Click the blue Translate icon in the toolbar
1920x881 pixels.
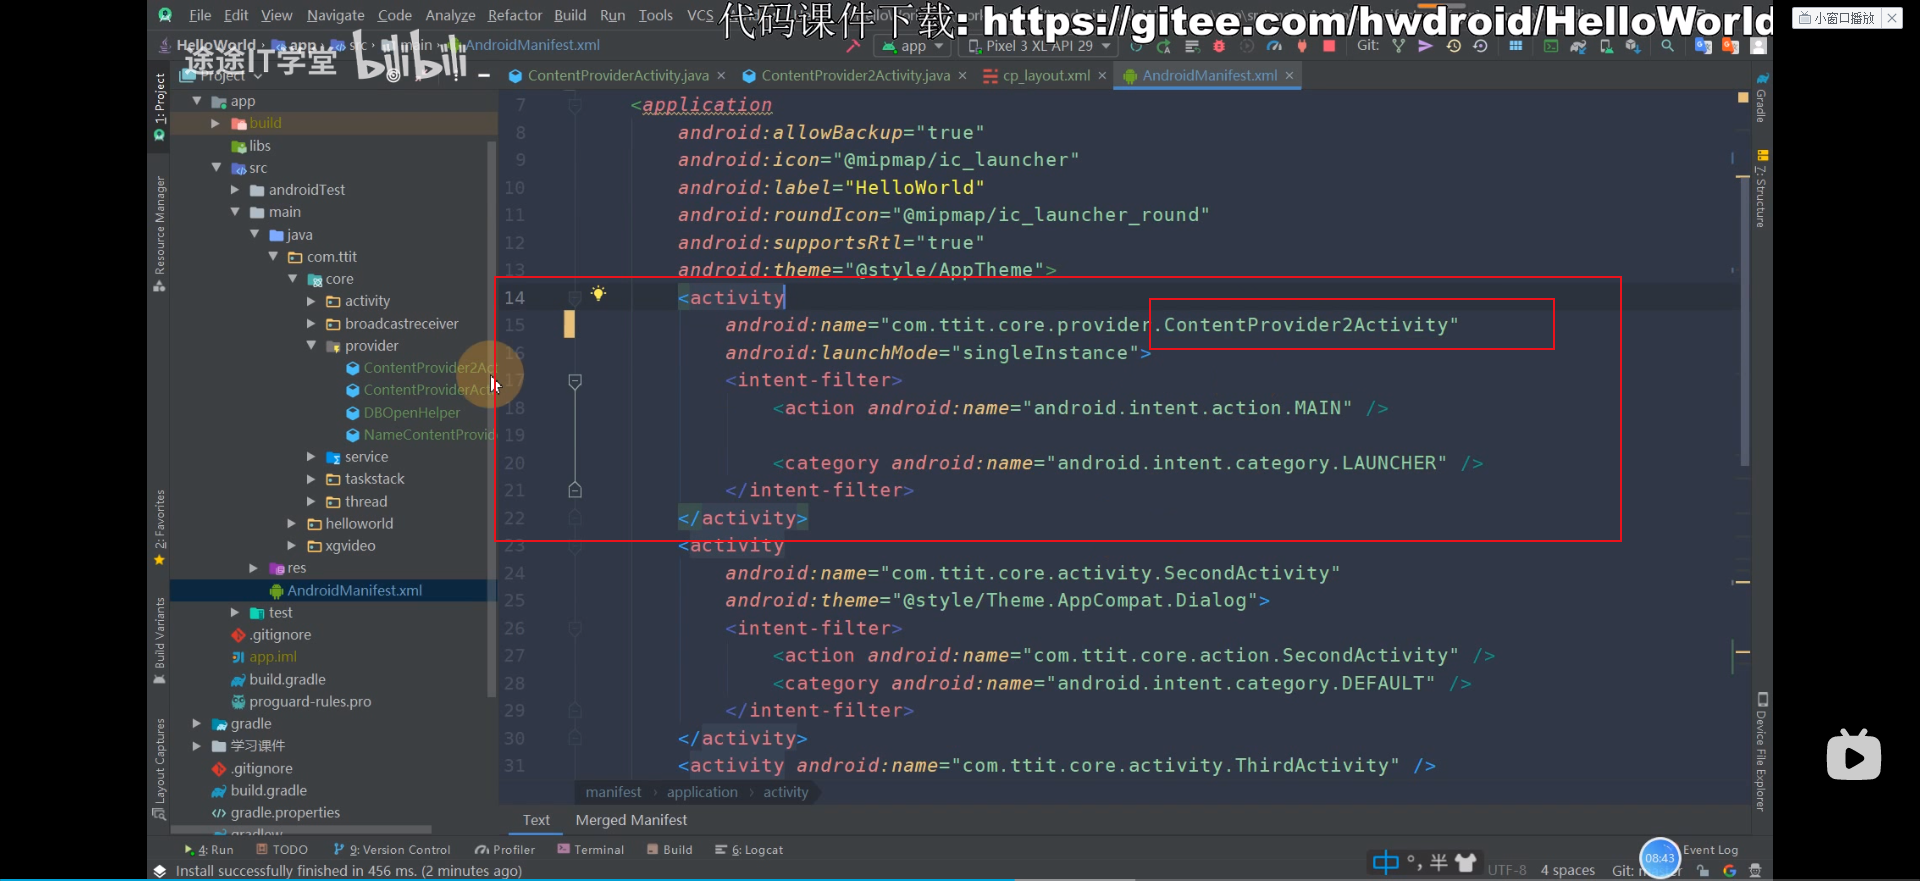[x=1703, y=46]
